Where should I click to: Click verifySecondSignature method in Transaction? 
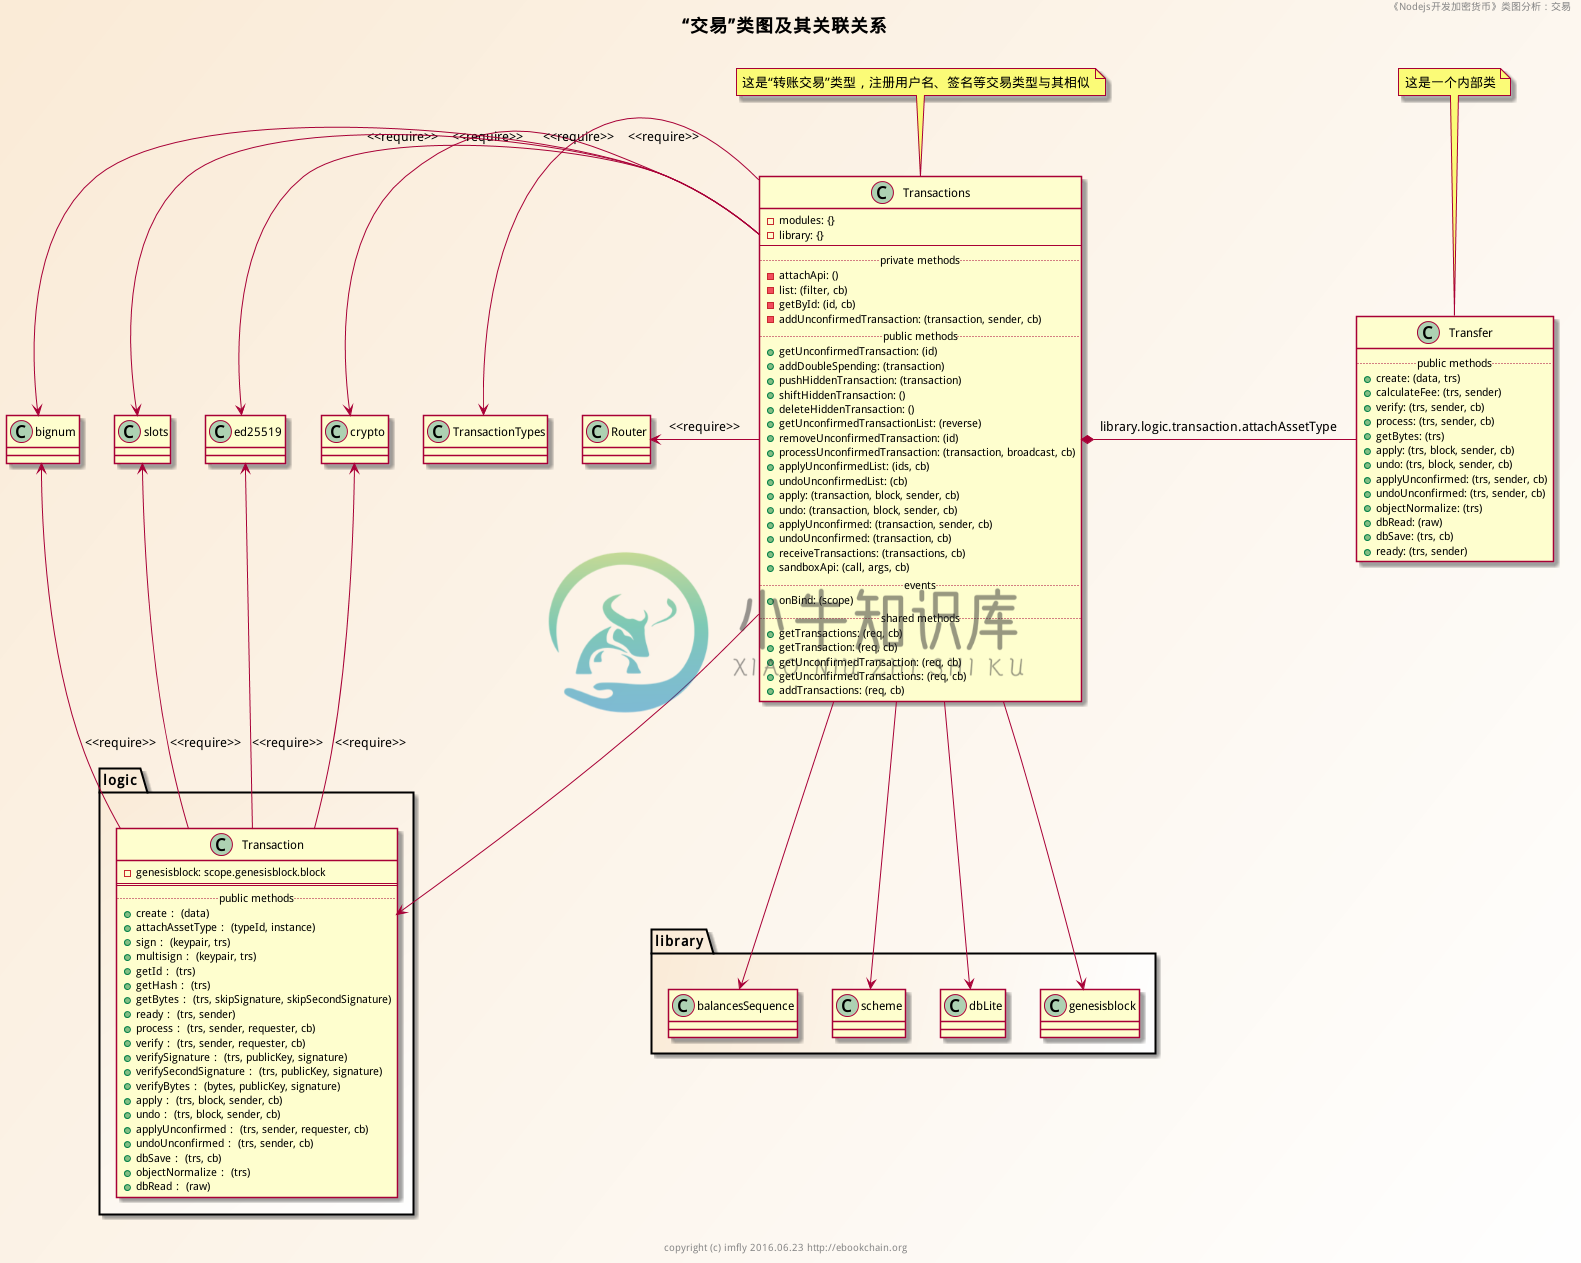[x=259, y=1072]
